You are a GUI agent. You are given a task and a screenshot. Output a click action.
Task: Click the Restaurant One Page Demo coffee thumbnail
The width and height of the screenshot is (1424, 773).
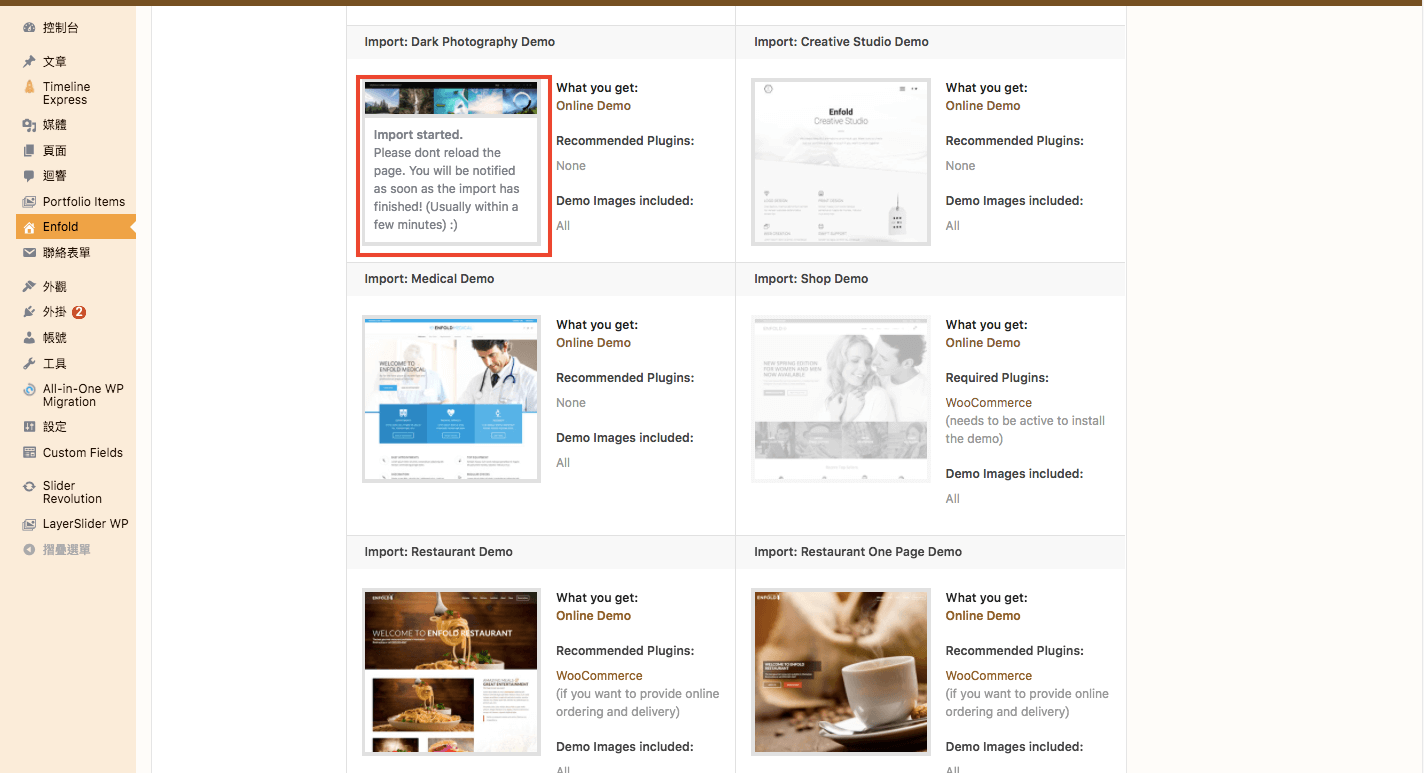click(840, 672)
